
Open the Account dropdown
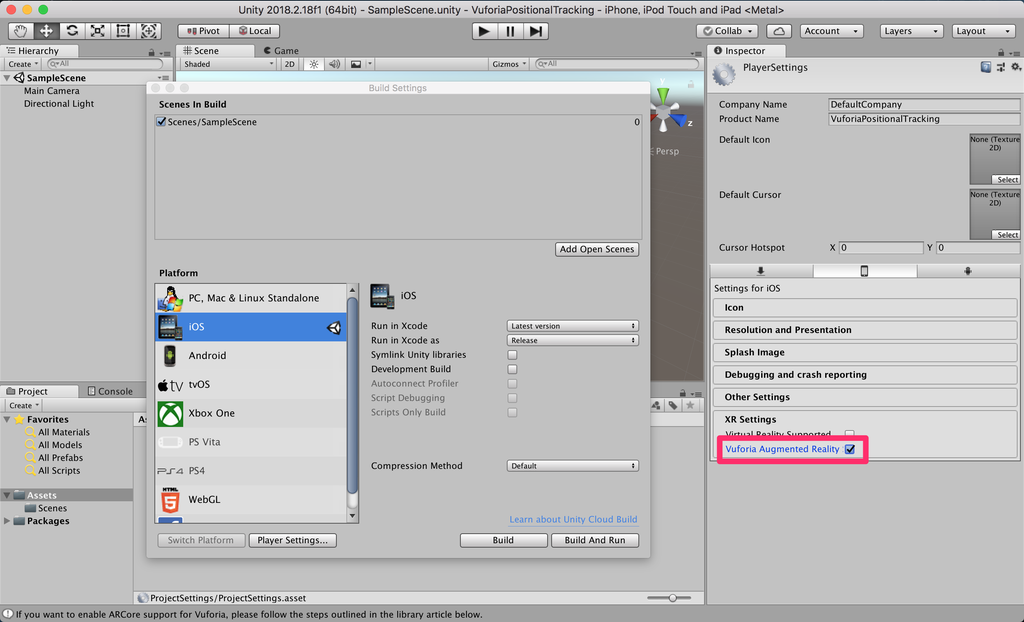(831, 31)
